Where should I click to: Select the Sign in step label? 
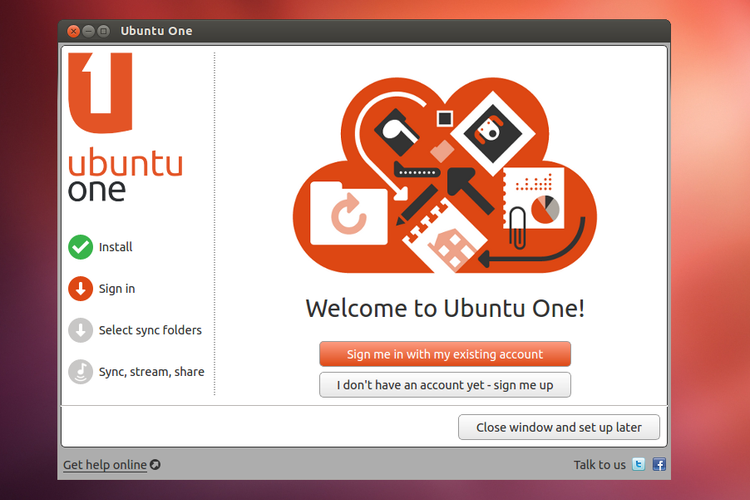tap(117, 289)
